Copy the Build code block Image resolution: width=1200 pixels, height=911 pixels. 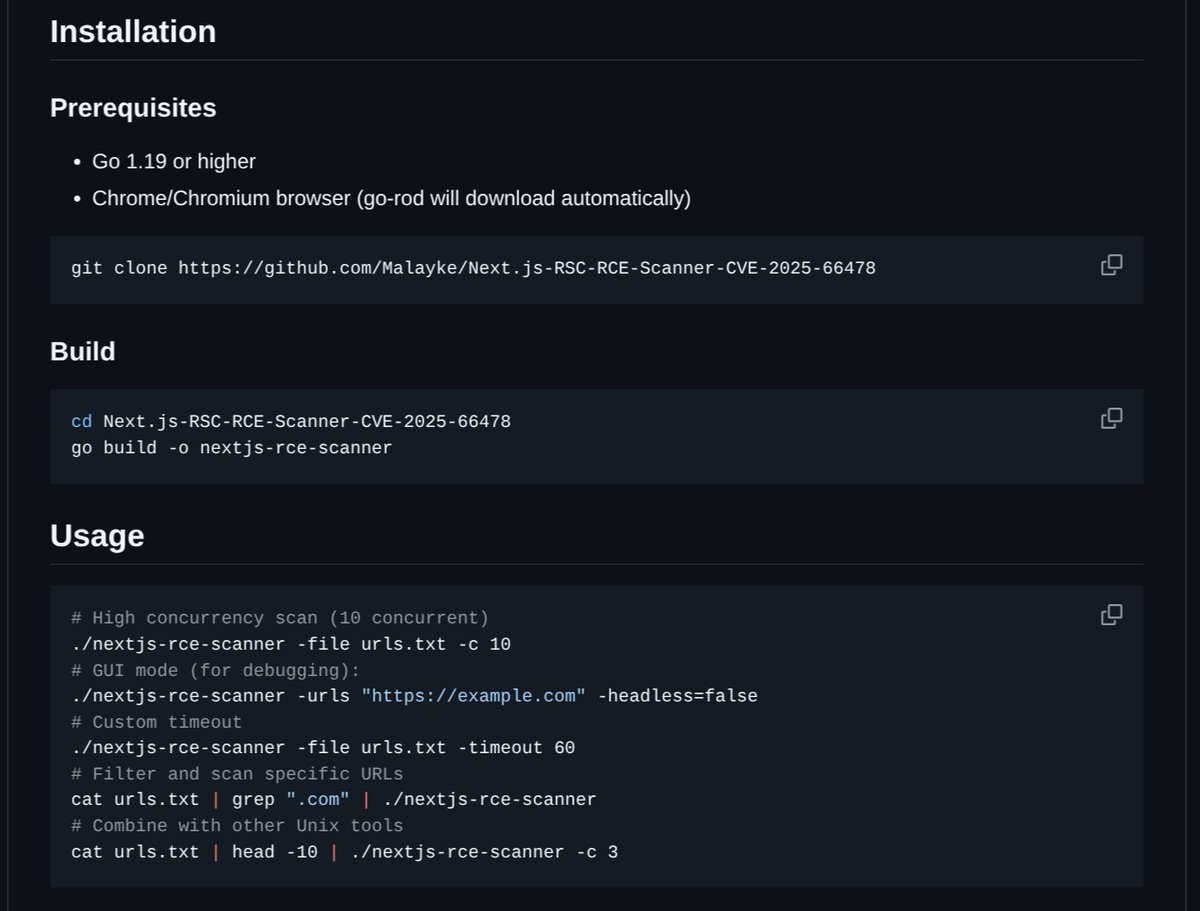[1111, 418]
